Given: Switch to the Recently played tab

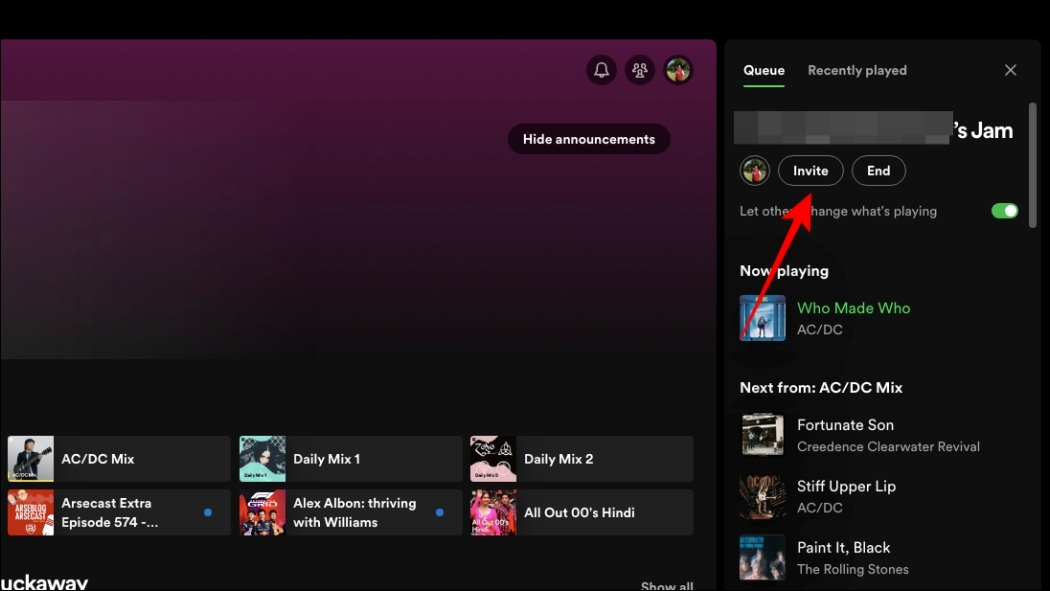Looking at the screenshot, I should 857,70.
